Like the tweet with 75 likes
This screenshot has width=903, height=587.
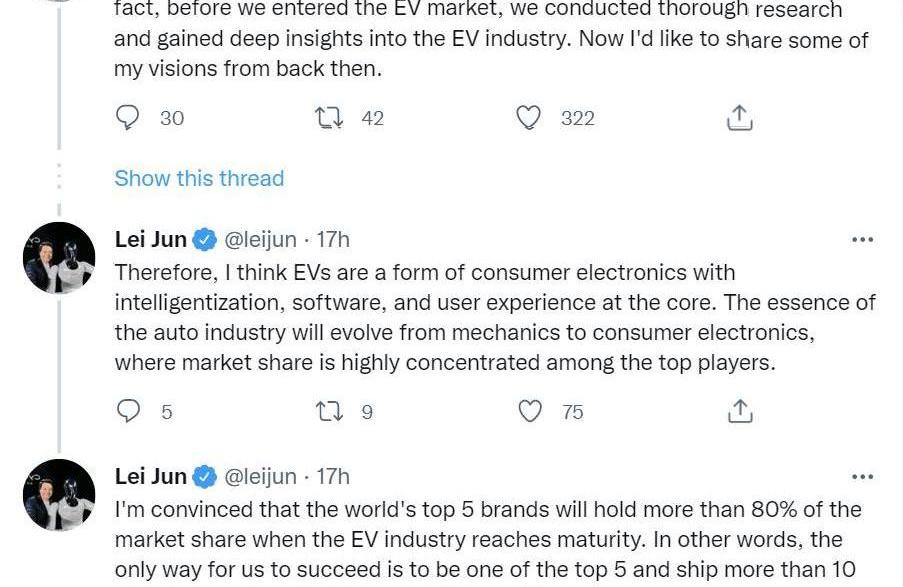click(531, 411)
